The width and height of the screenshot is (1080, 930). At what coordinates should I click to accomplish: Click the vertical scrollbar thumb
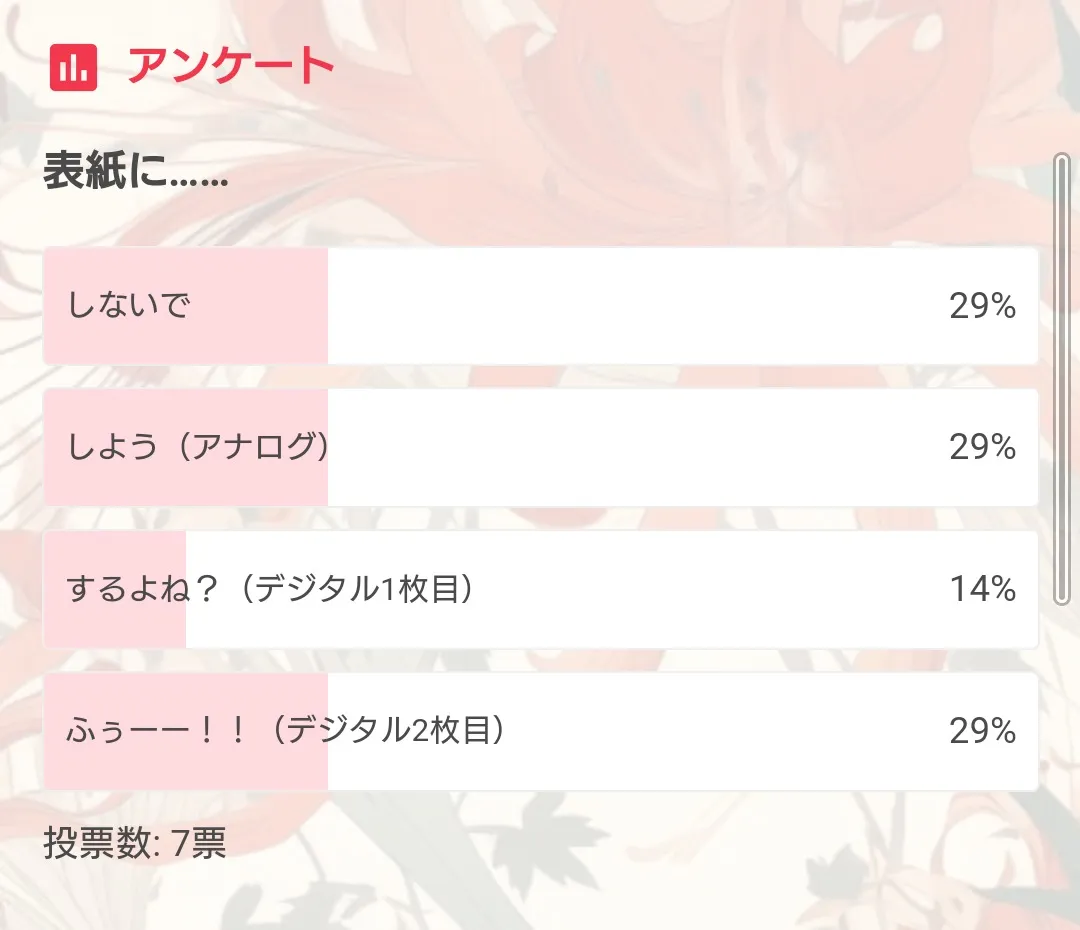1062,378
